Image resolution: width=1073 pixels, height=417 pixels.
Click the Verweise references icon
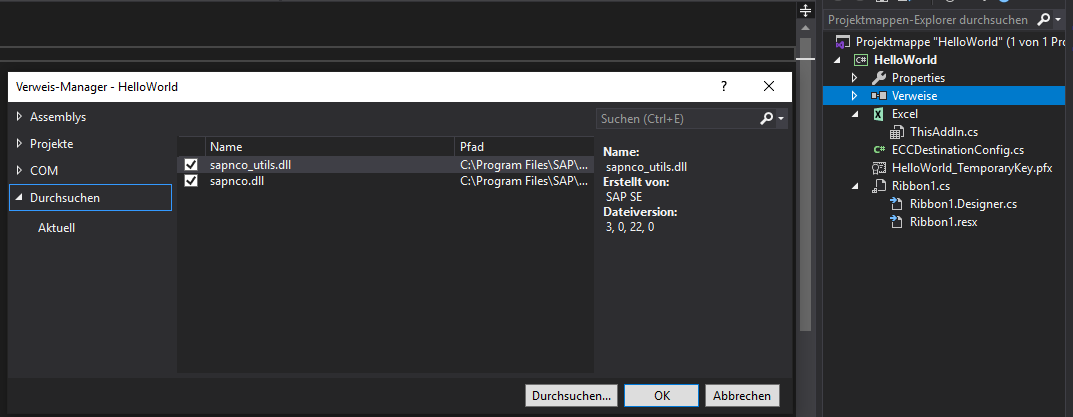click(x=879, y=96)
